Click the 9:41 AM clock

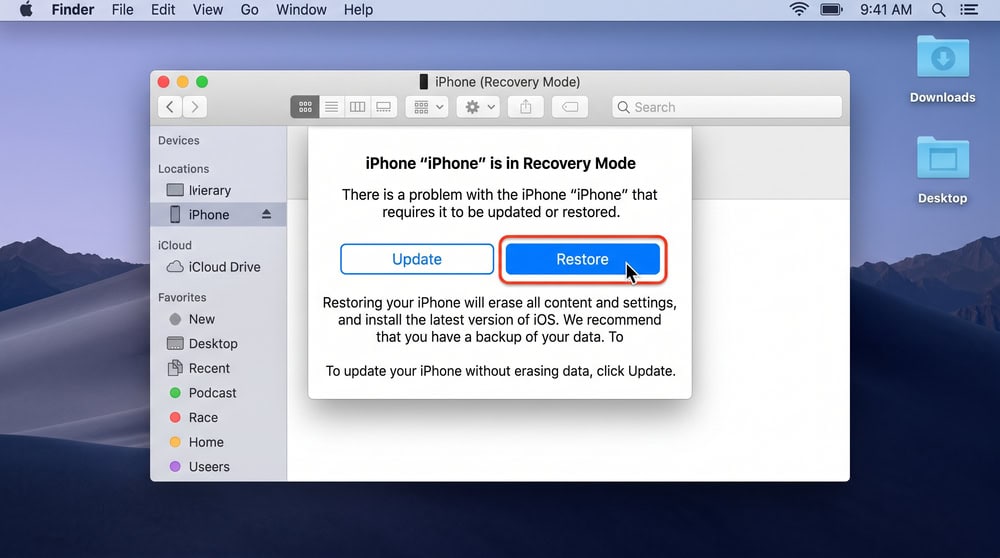click(886, 10)
